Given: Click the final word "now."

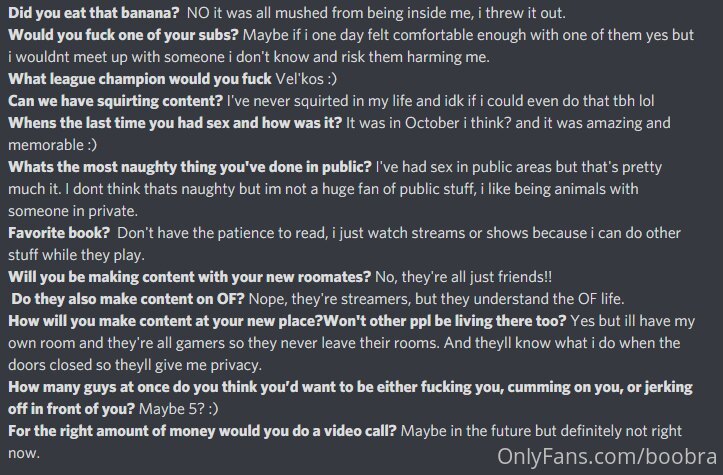Looking at the screenshot, I should click(x=24, y=453).
